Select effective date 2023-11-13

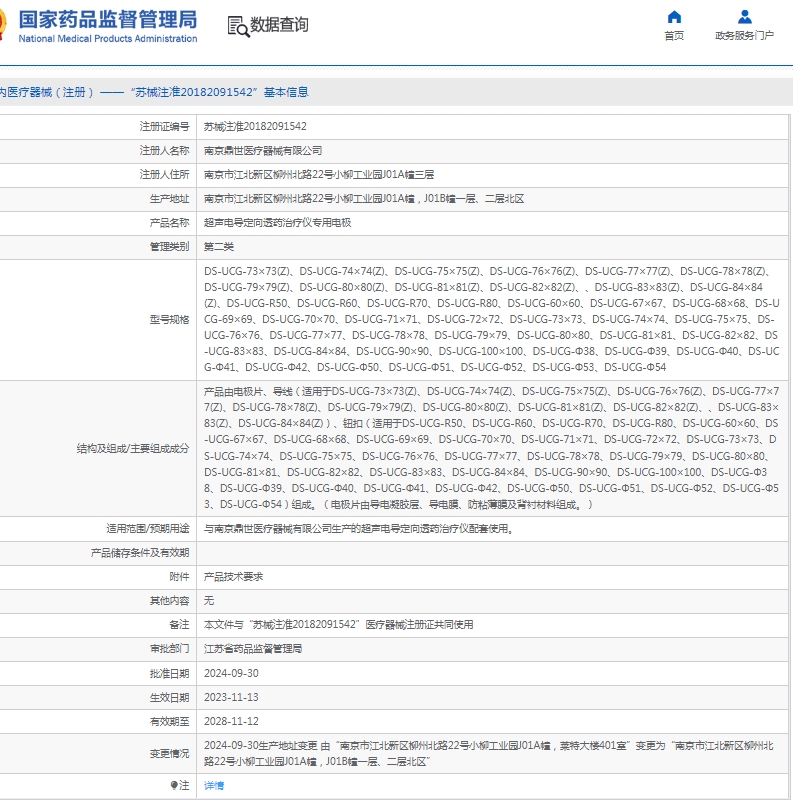231,698
